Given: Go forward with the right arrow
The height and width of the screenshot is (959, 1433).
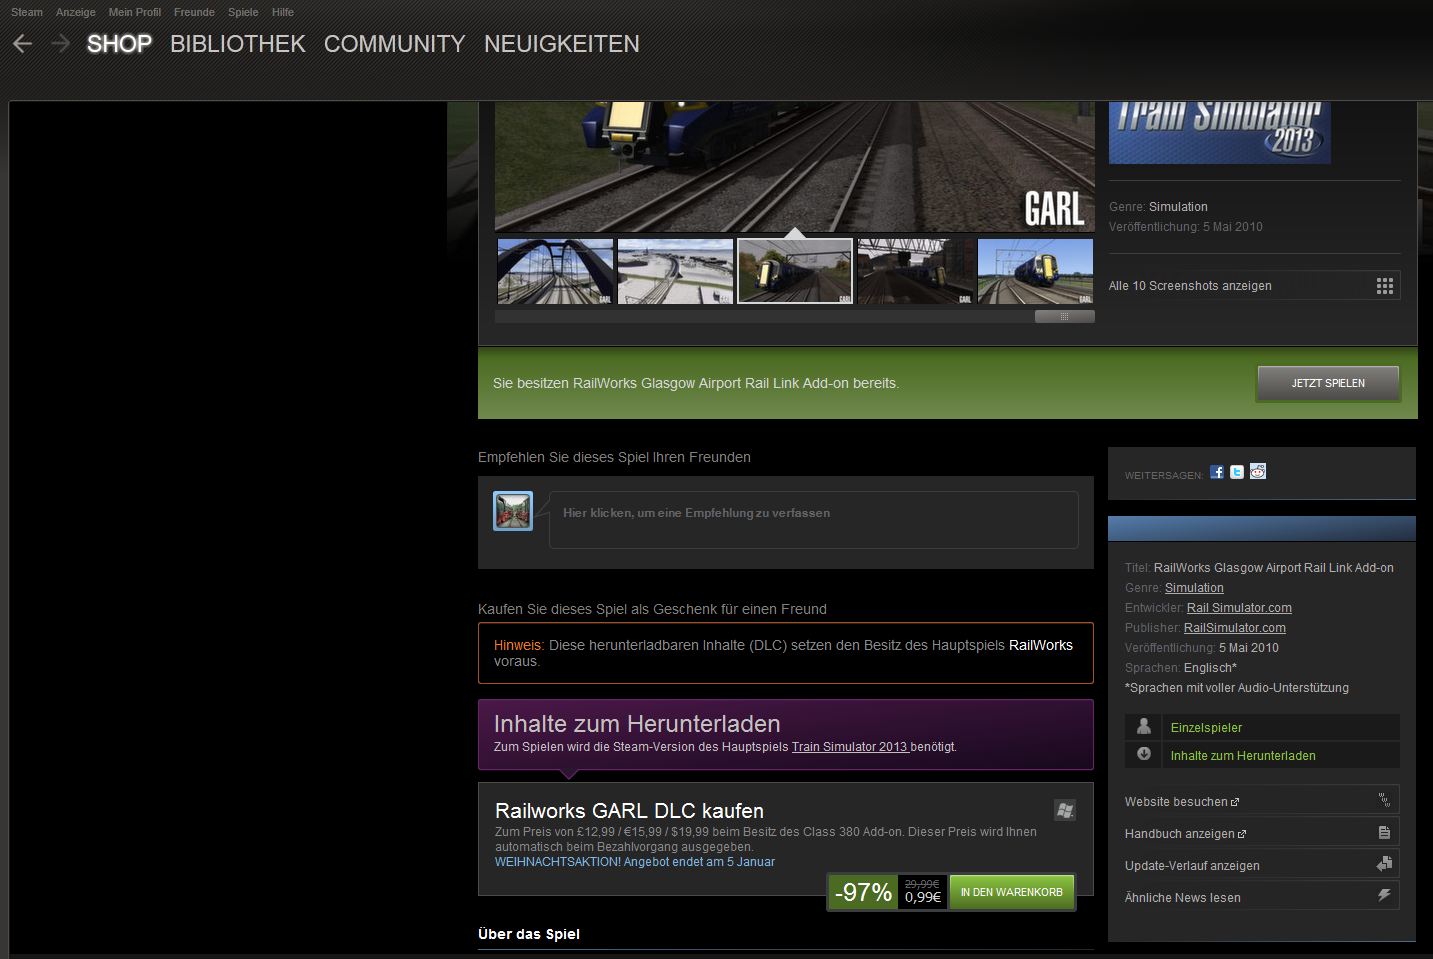Looking at the screenshot, I should 60,44.
